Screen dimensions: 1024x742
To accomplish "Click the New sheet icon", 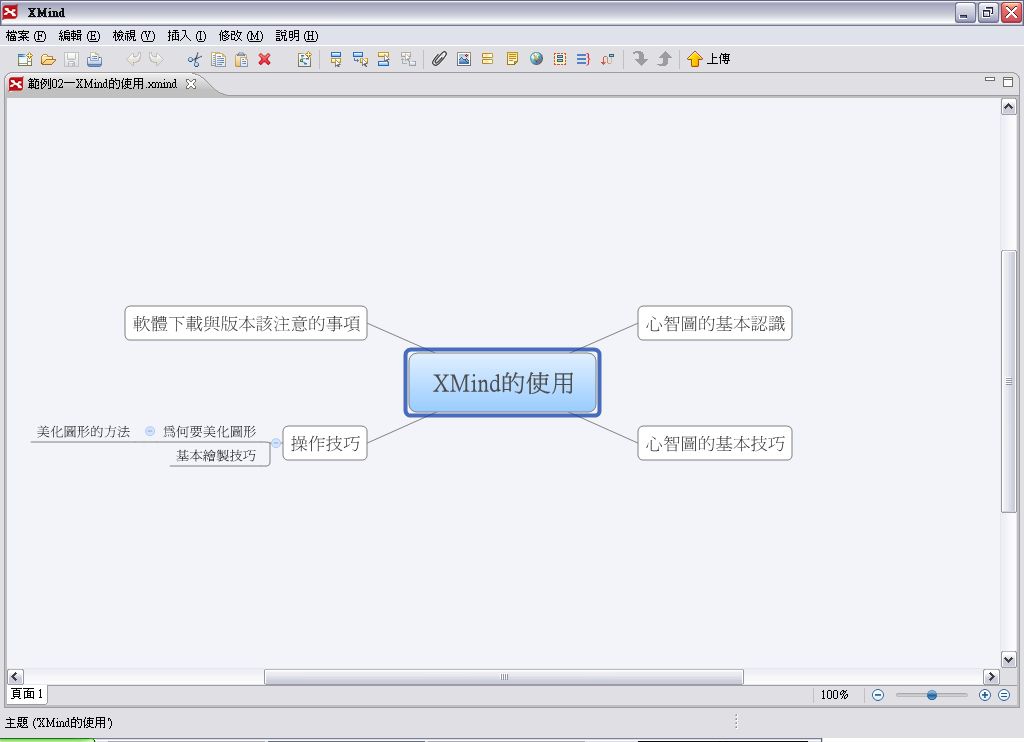I will (x=304, y=59).
